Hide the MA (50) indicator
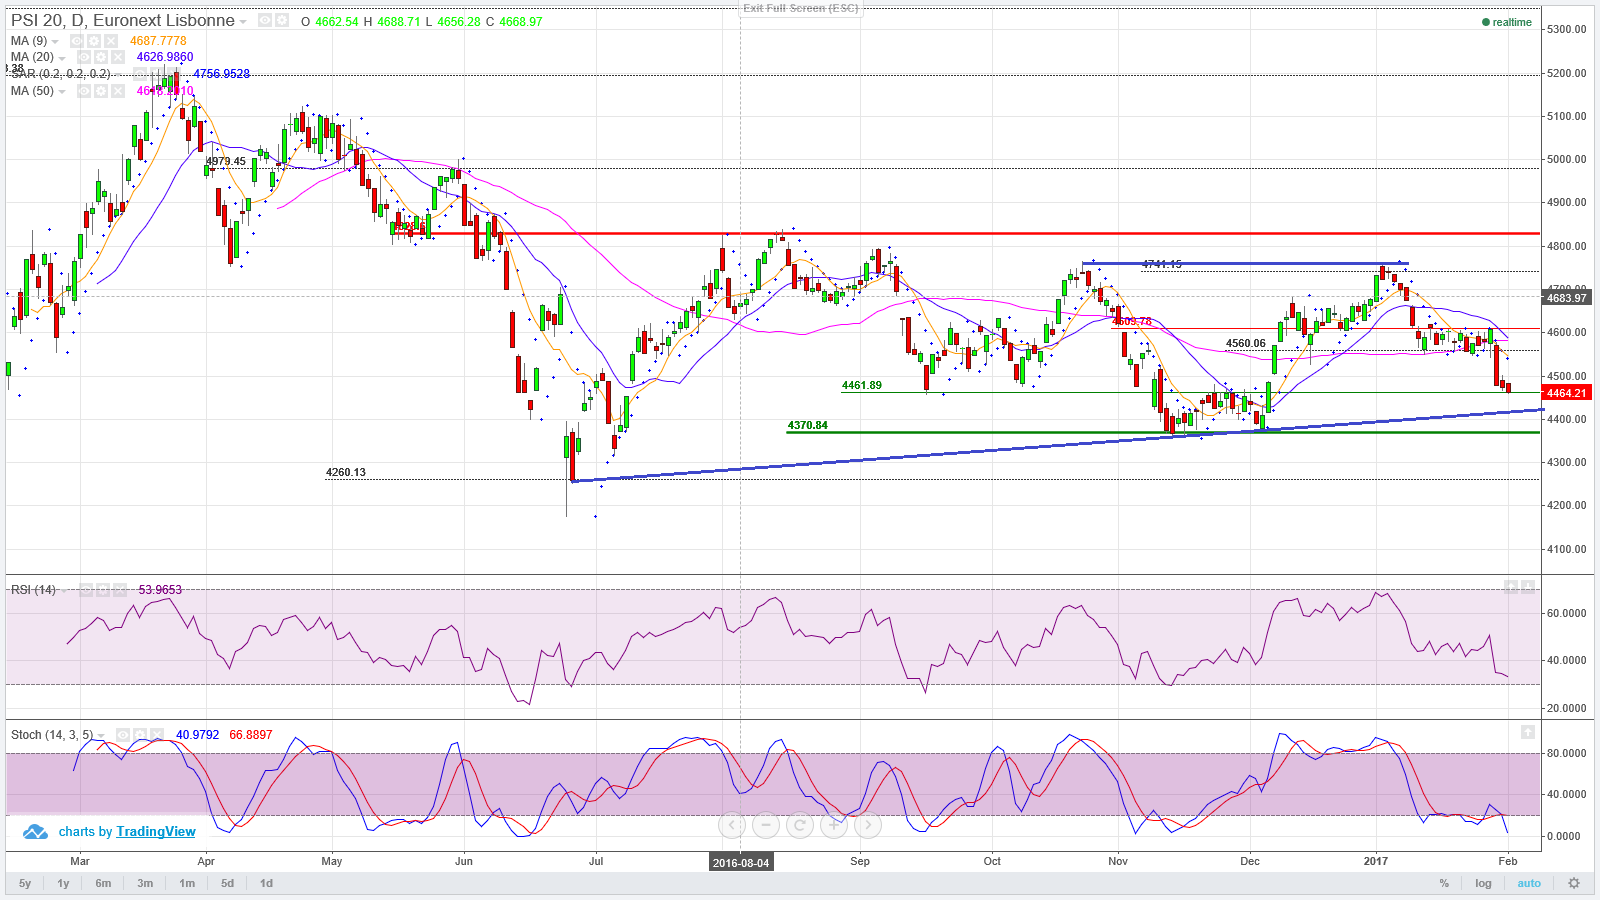This screenshot has height=900, width=1600. pos(84,91)
